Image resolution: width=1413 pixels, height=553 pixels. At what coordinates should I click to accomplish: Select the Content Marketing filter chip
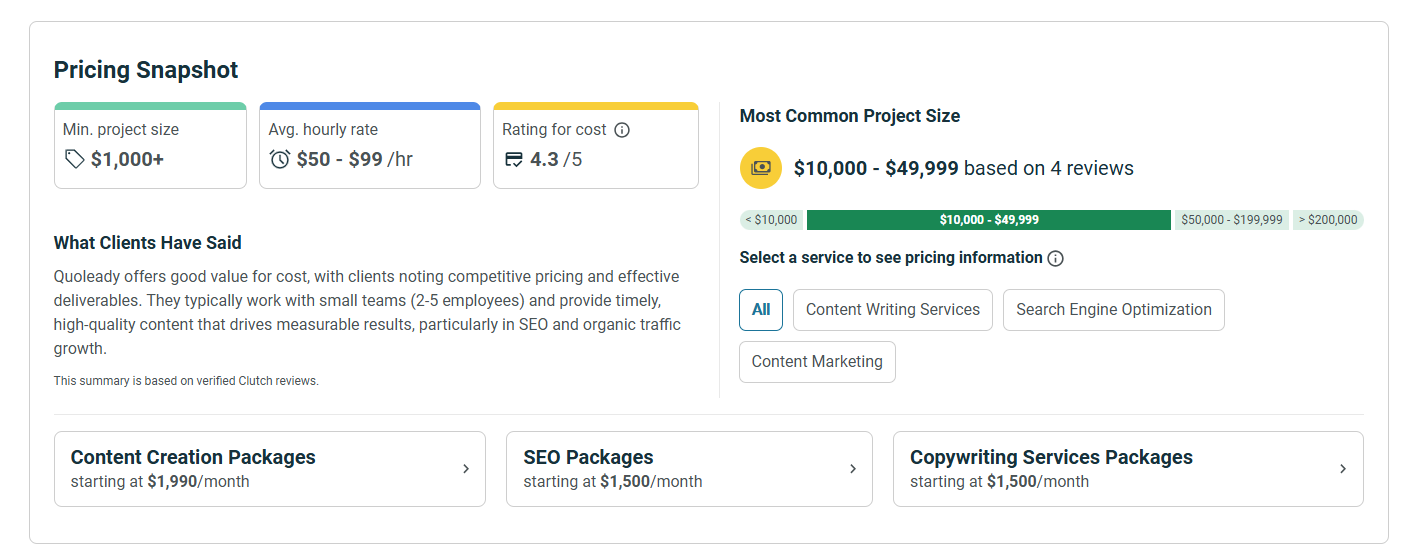[817, 362]
